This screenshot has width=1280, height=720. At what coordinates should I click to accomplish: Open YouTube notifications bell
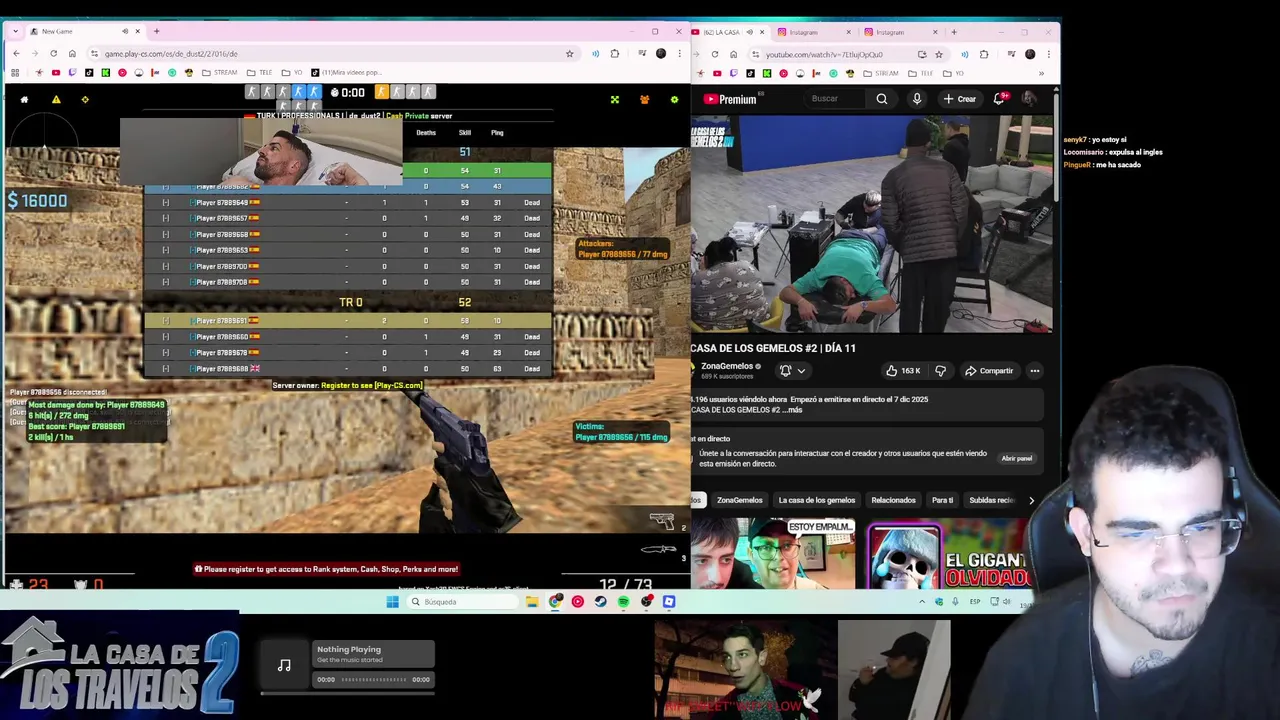pyautogui.click(x=999, y=98)
